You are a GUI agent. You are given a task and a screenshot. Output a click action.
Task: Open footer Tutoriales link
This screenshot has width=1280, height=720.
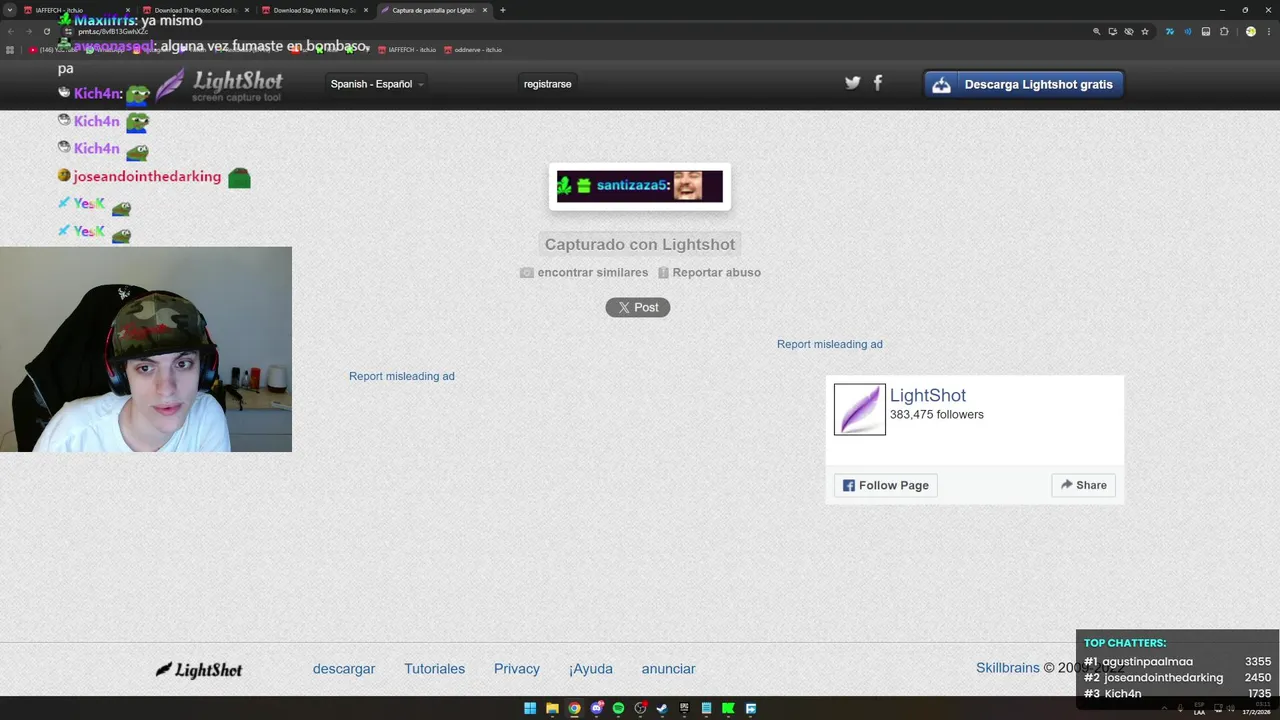pyautogui.click(x=435, y=669)
